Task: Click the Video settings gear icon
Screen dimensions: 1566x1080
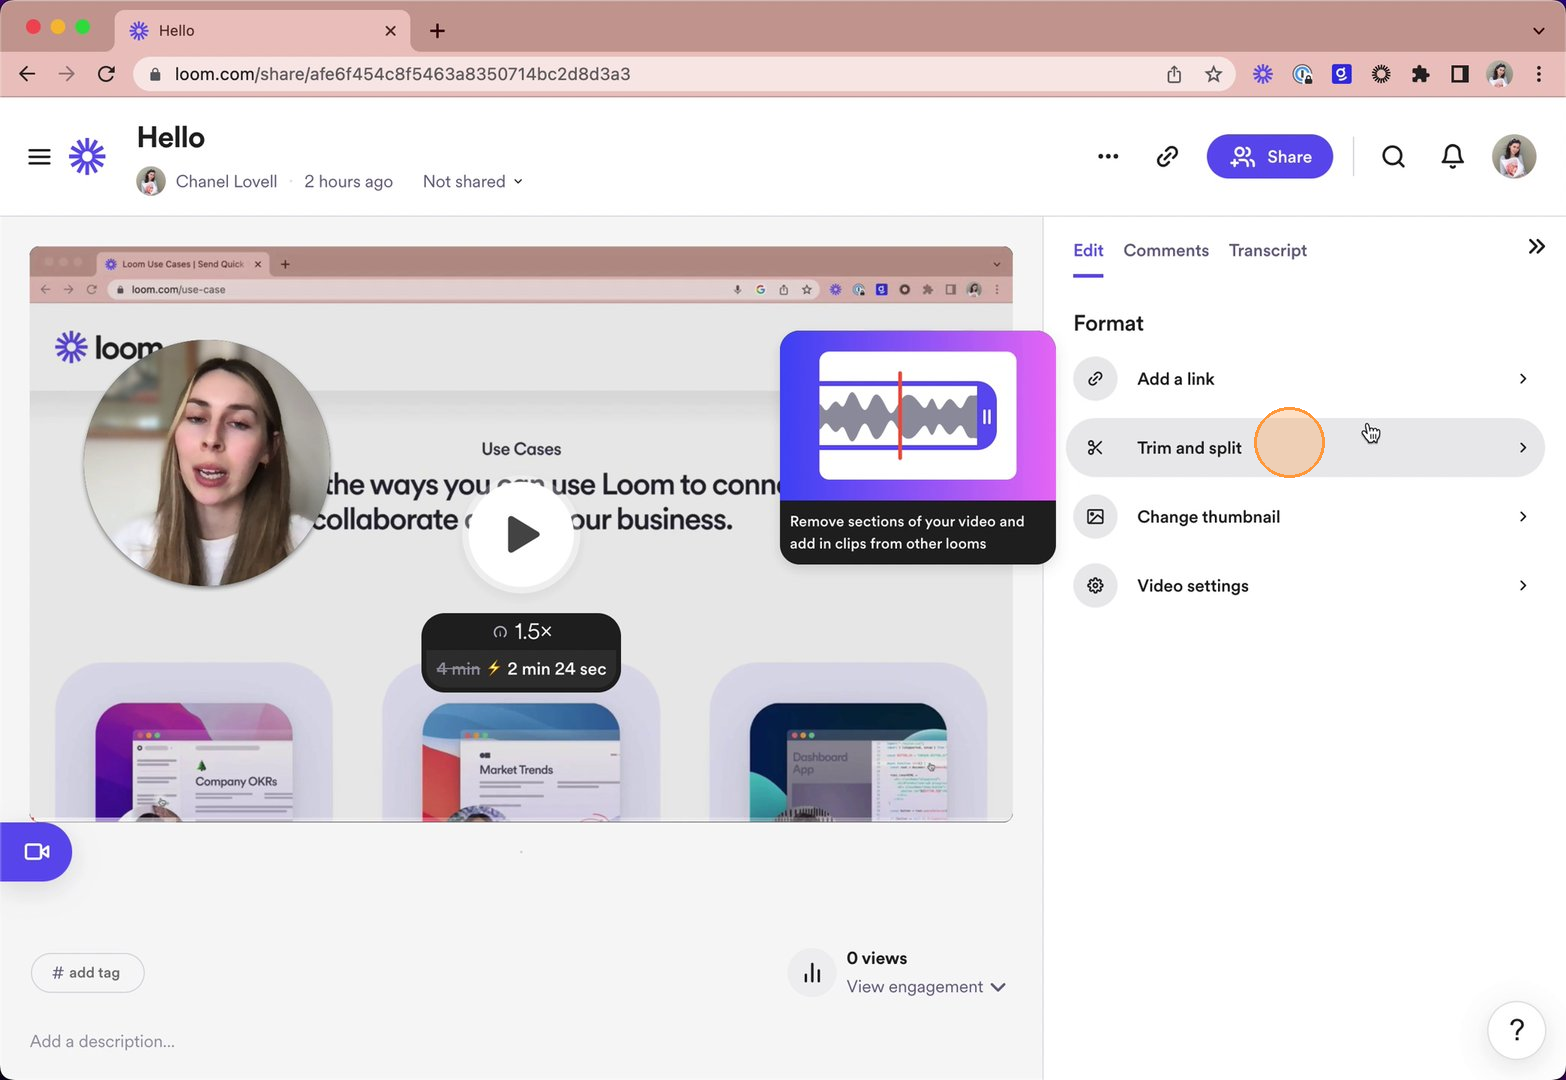Action: (x=1095, y=586)
